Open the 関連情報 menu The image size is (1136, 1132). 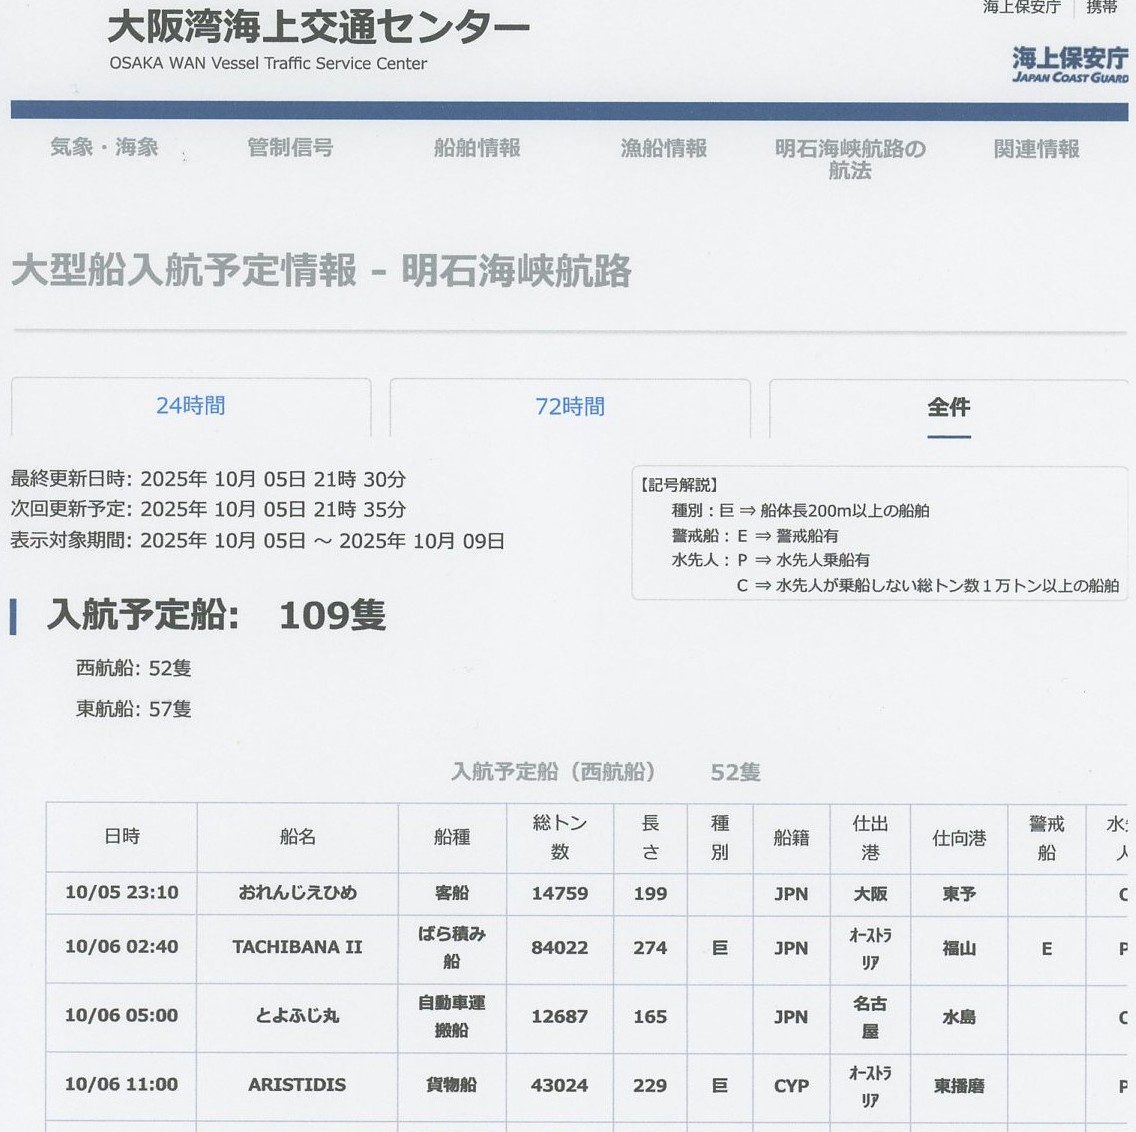click(1036, 149)
